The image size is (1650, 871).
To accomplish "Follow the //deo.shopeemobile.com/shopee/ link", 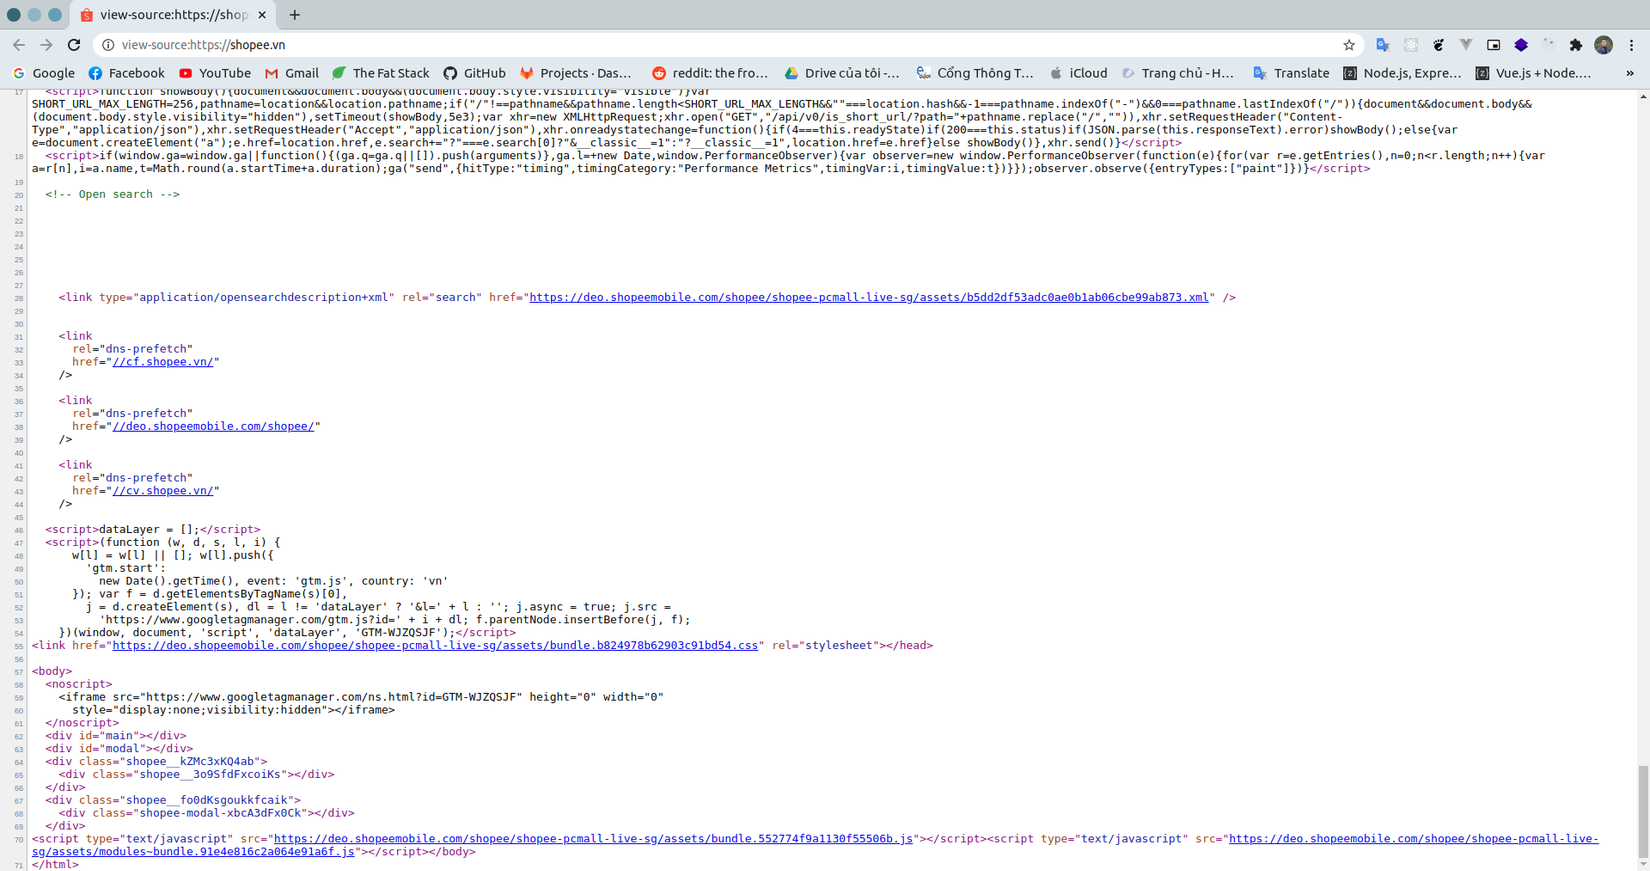I will [213, 427].
